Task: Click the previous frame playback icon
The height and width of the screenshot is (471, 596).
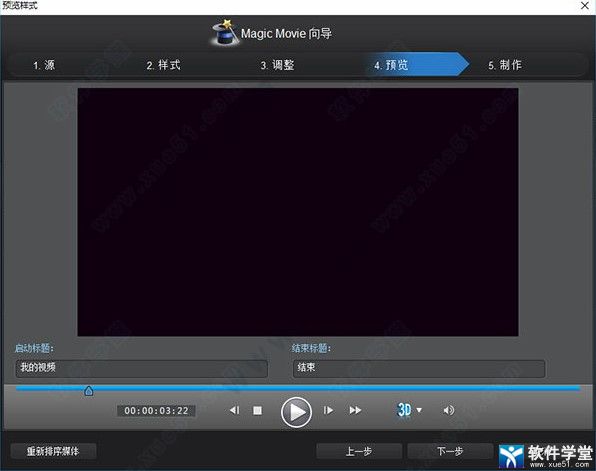Action: [235, 410]
